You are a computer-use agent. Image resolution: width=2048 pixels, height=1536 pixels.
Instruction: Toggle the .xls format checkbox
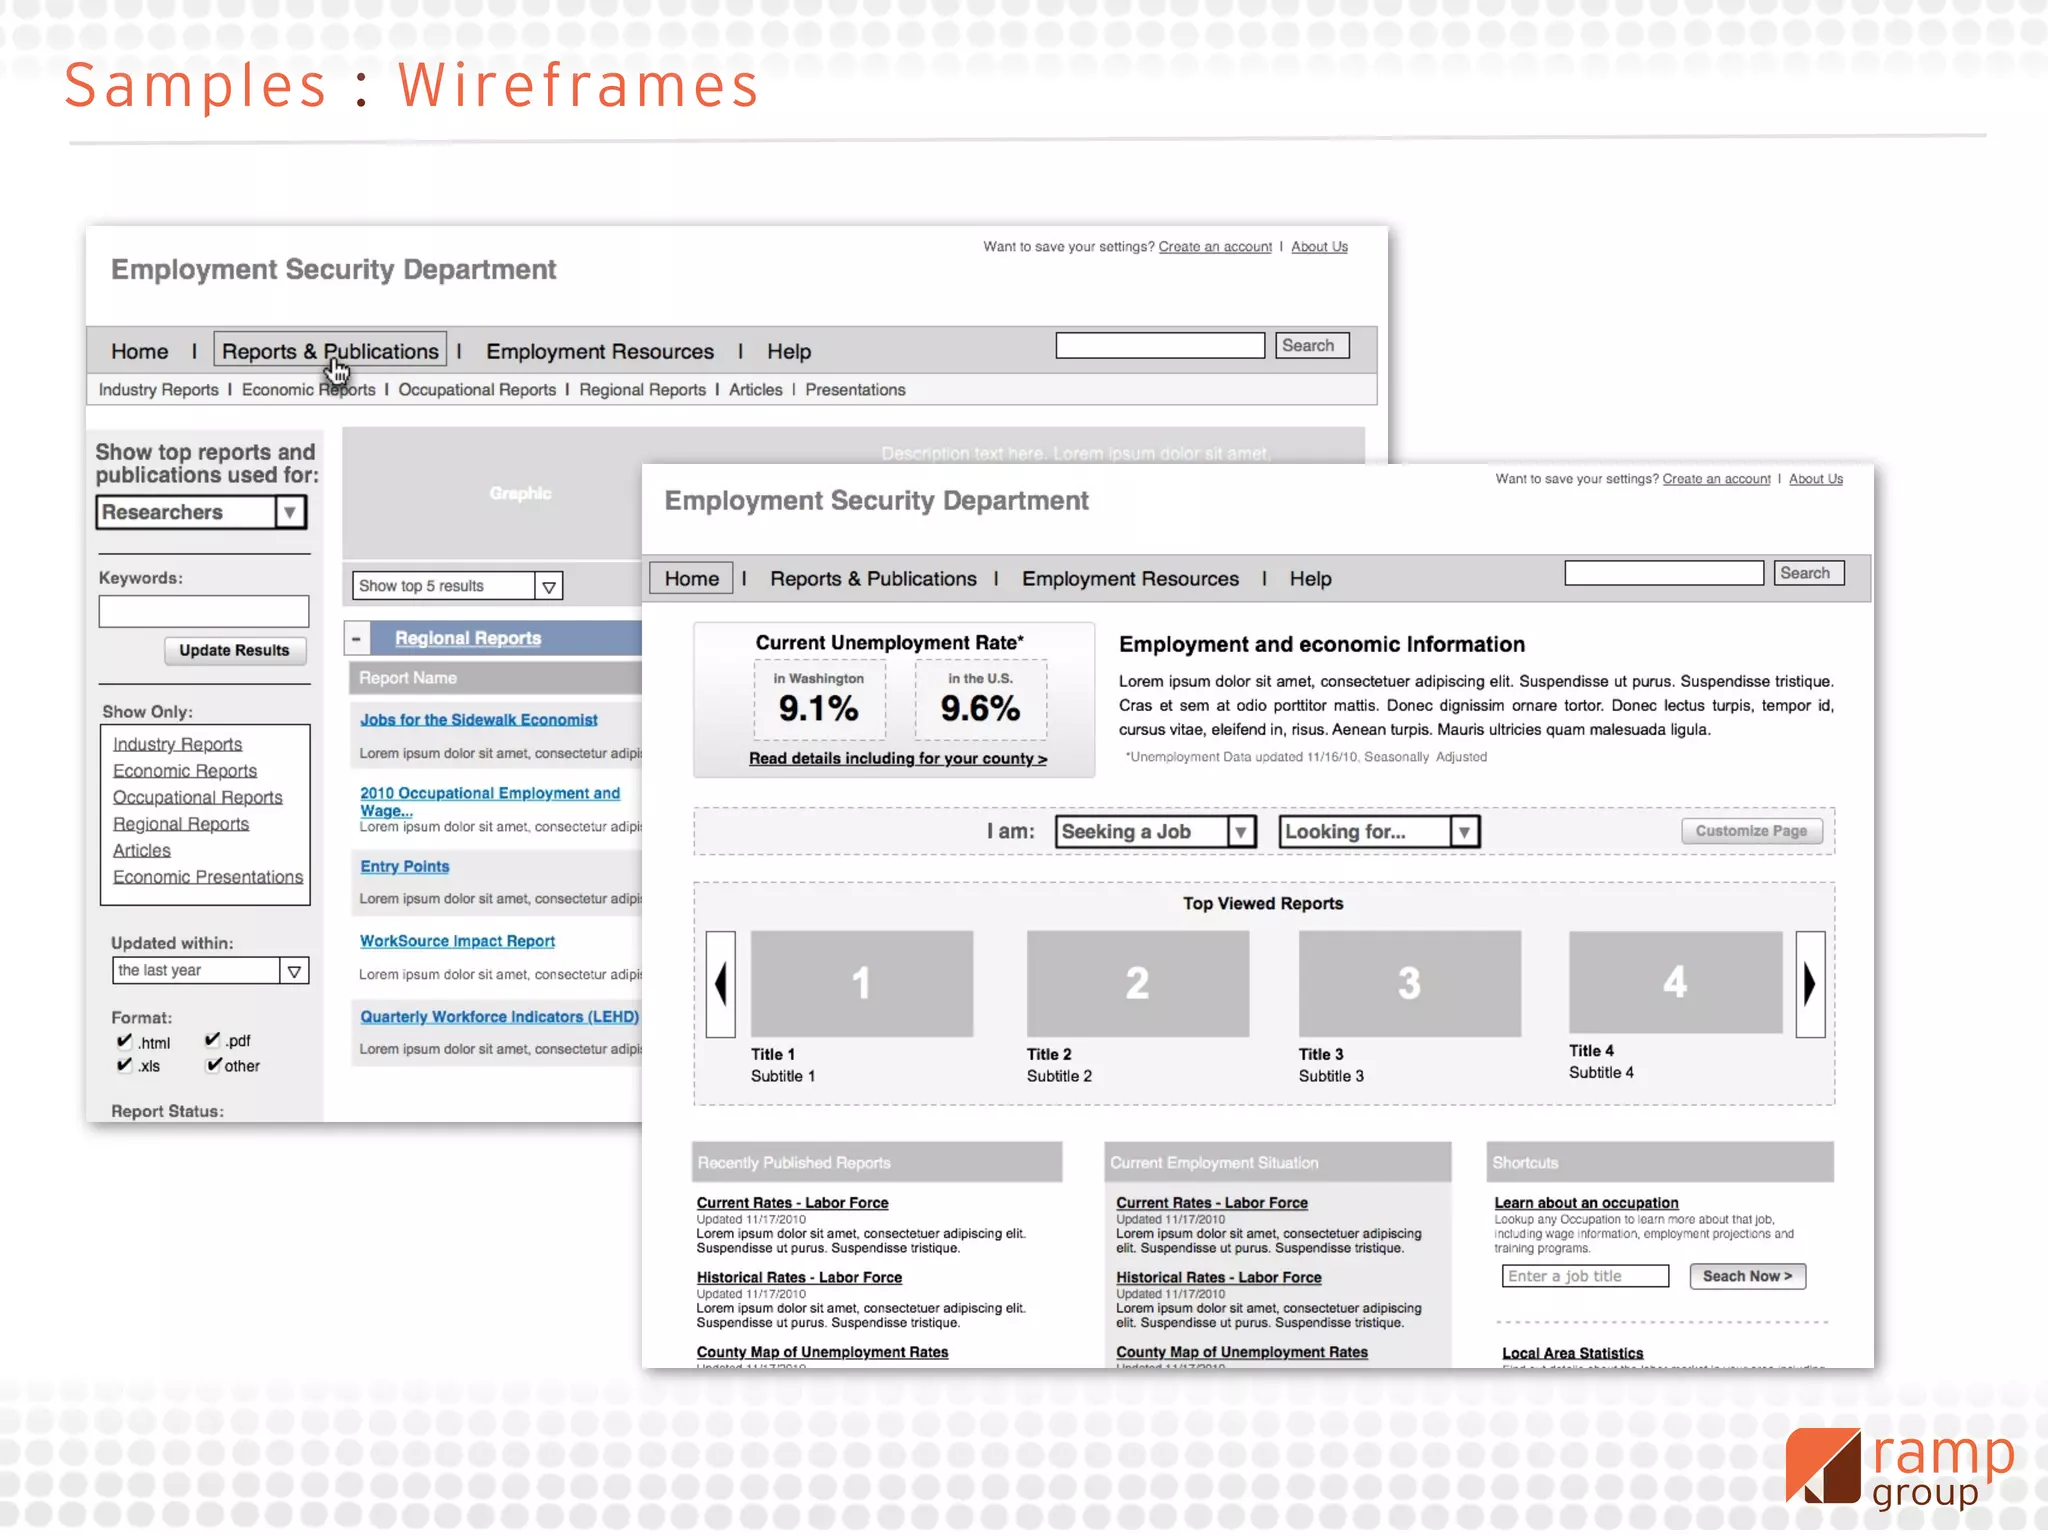pos(124,1065)
